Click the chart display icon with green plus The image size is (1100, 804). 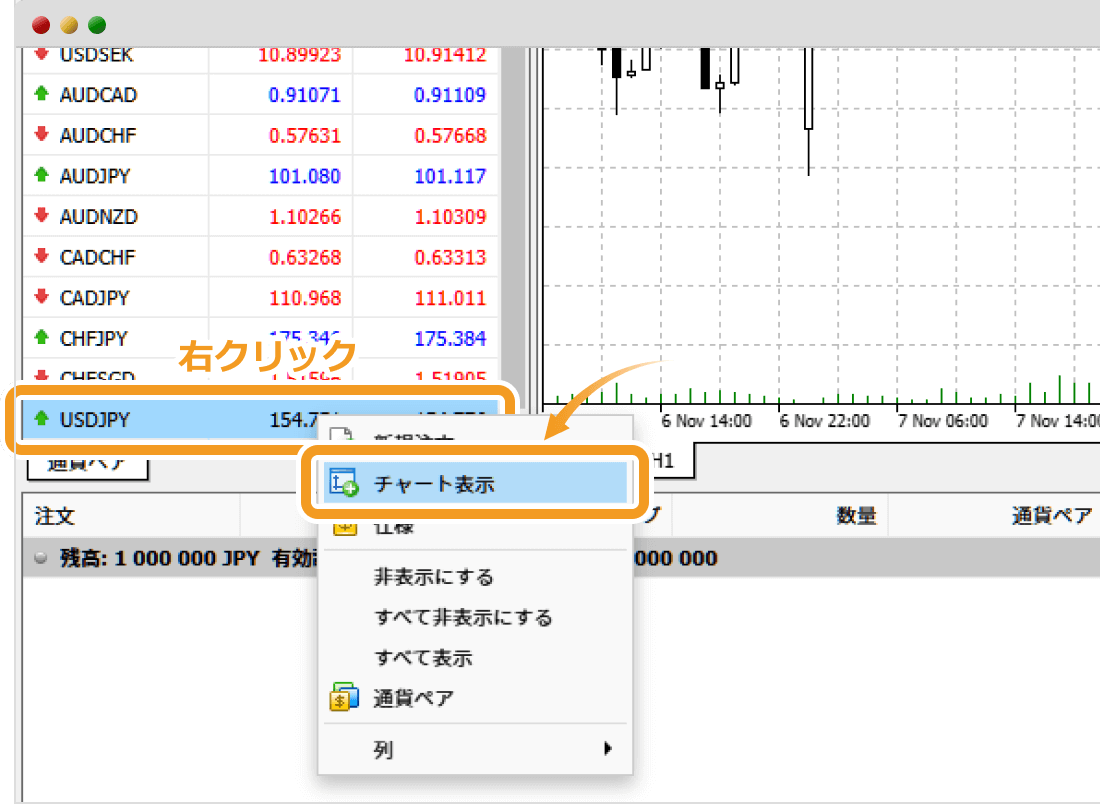coord(344,483)
